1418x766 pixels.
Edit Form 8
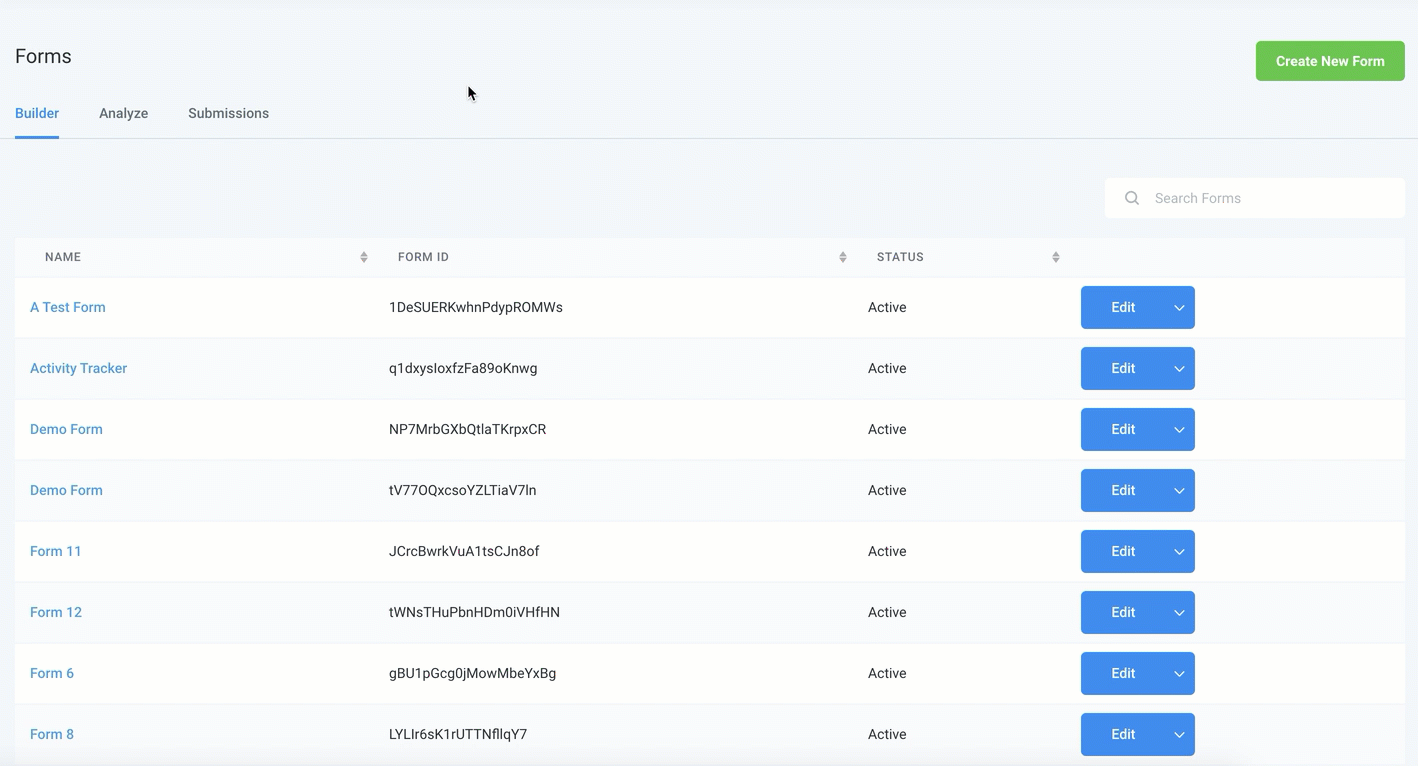pos(1123,734)
